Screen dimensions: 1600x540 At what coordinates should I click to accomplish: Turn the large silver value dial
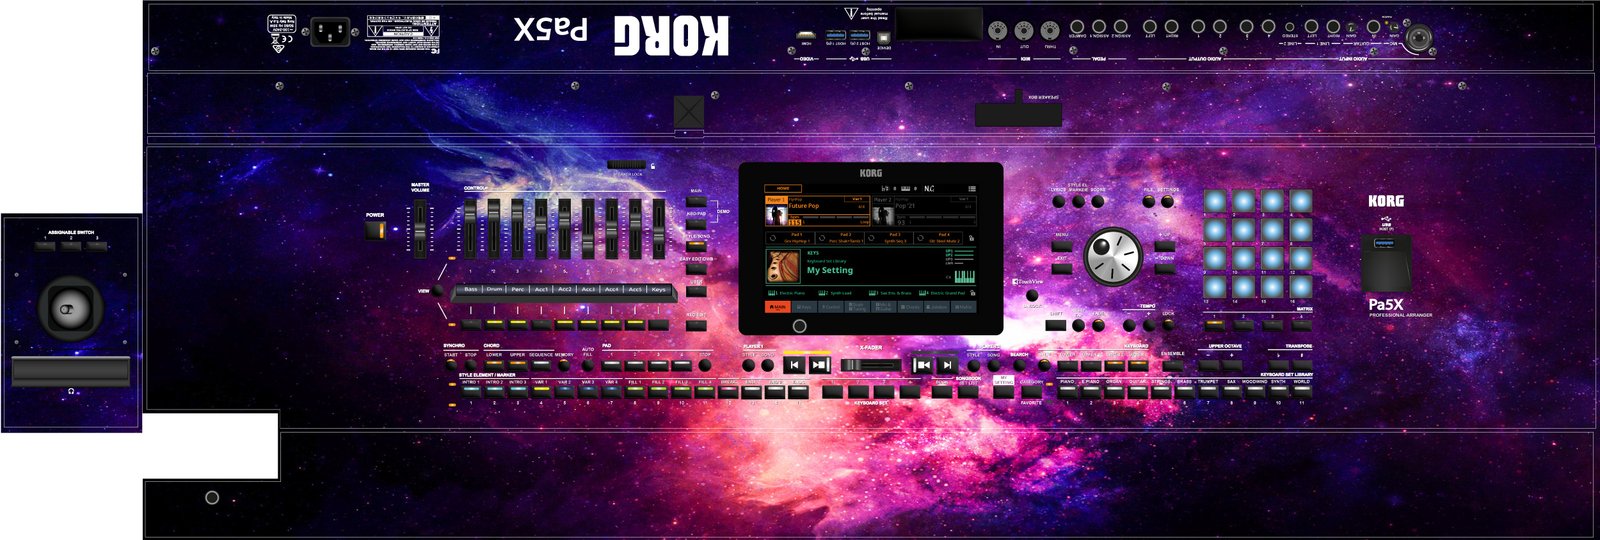point(1112,255)
